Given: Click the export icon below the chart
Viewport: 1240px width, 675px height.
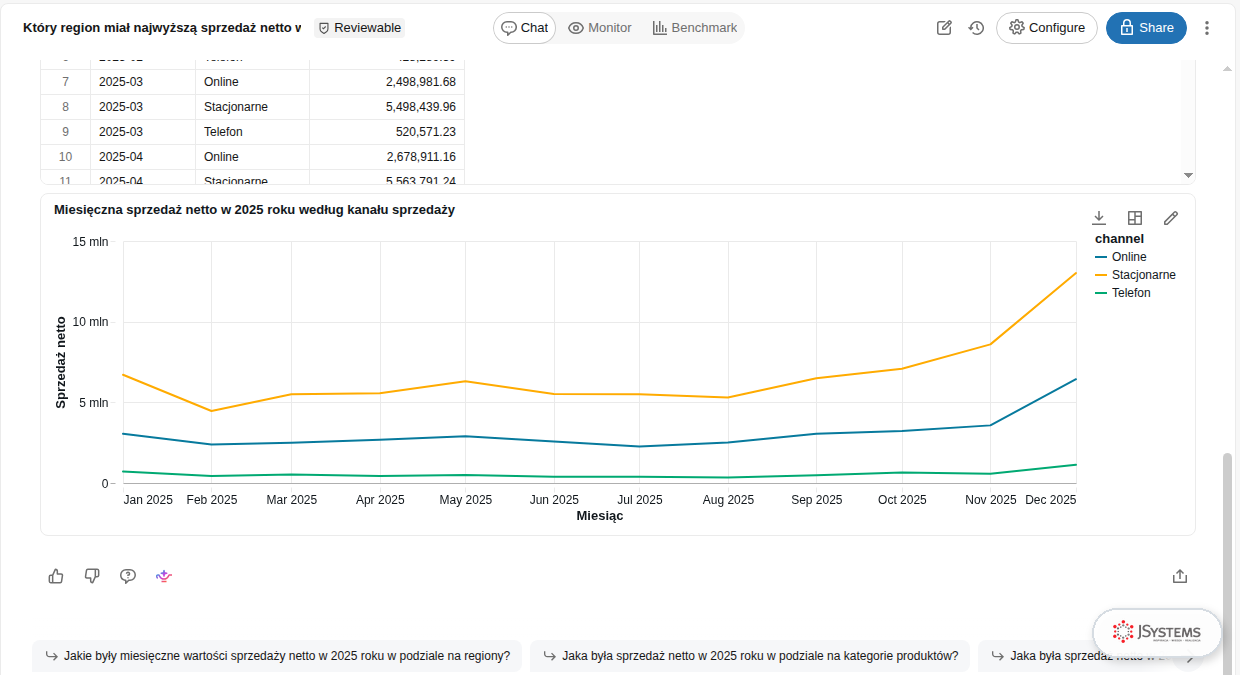Looking at the screenshot, I should [1180, 576].
